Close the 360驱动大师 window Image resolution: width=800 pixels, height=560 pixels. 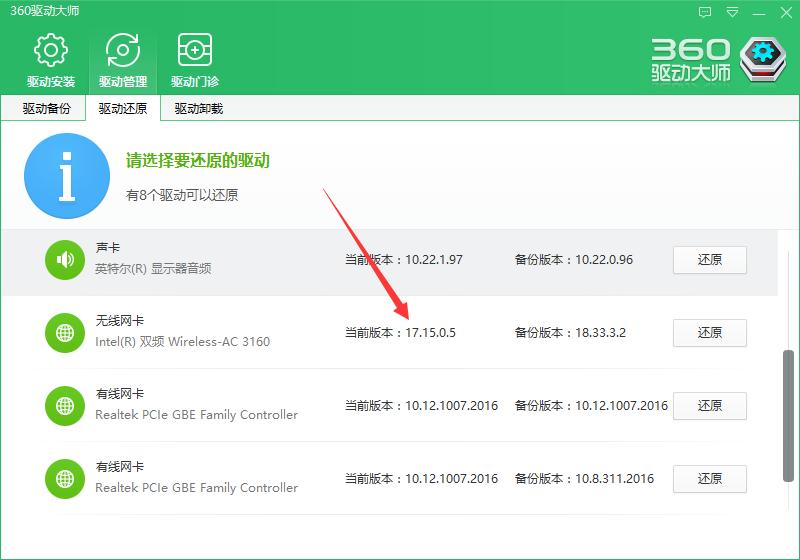click(786, 12)
